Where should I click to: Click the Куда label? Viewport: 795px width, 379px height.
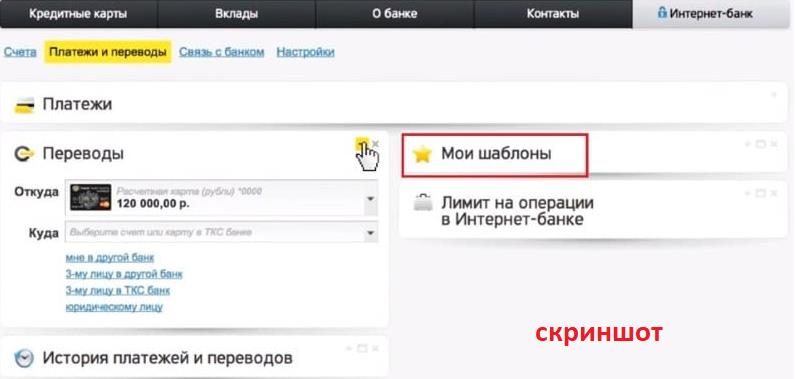(x=44, y=234)
